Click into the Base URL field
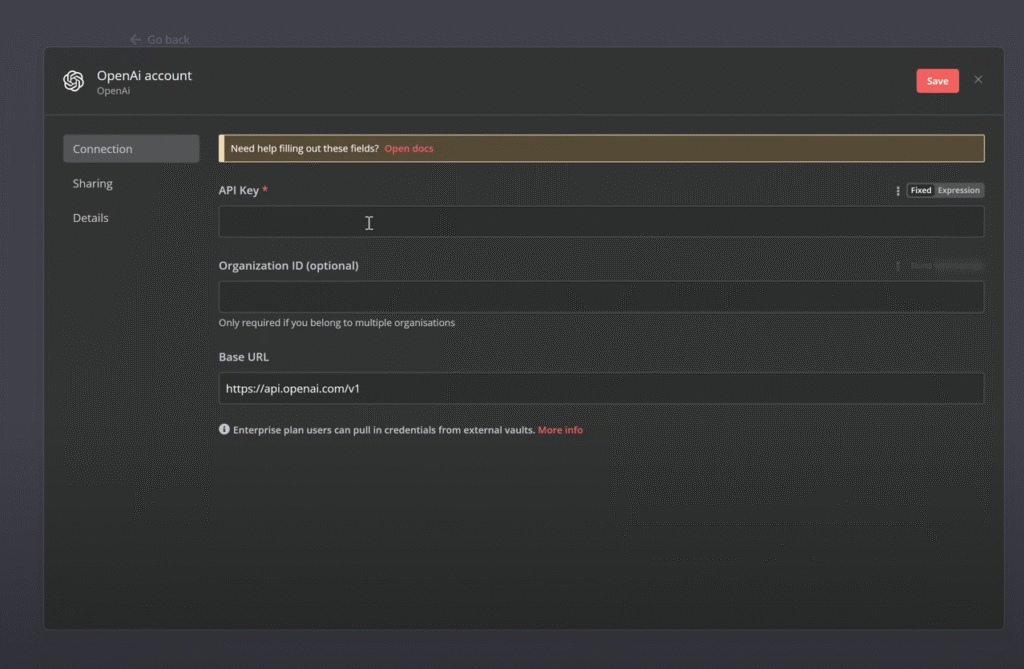Screen dimensions: 1024x669 [601, 388]
